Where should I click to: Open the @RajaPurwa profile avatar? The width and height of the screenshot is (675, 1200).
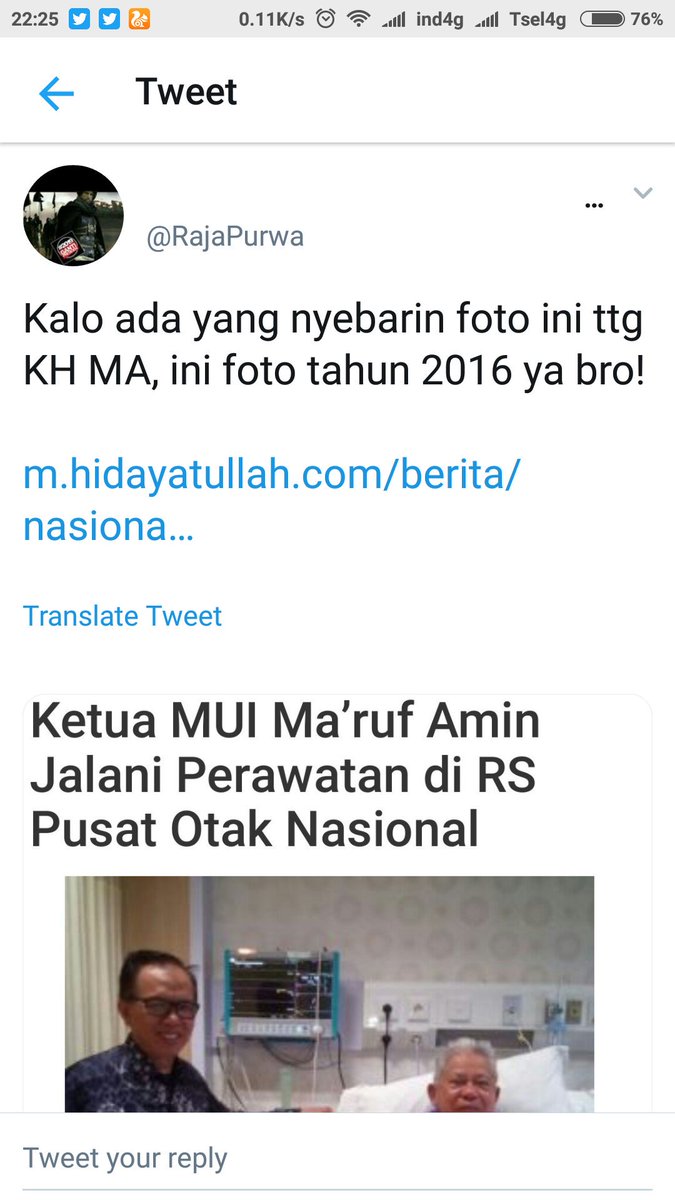click(x=73, y=215)
